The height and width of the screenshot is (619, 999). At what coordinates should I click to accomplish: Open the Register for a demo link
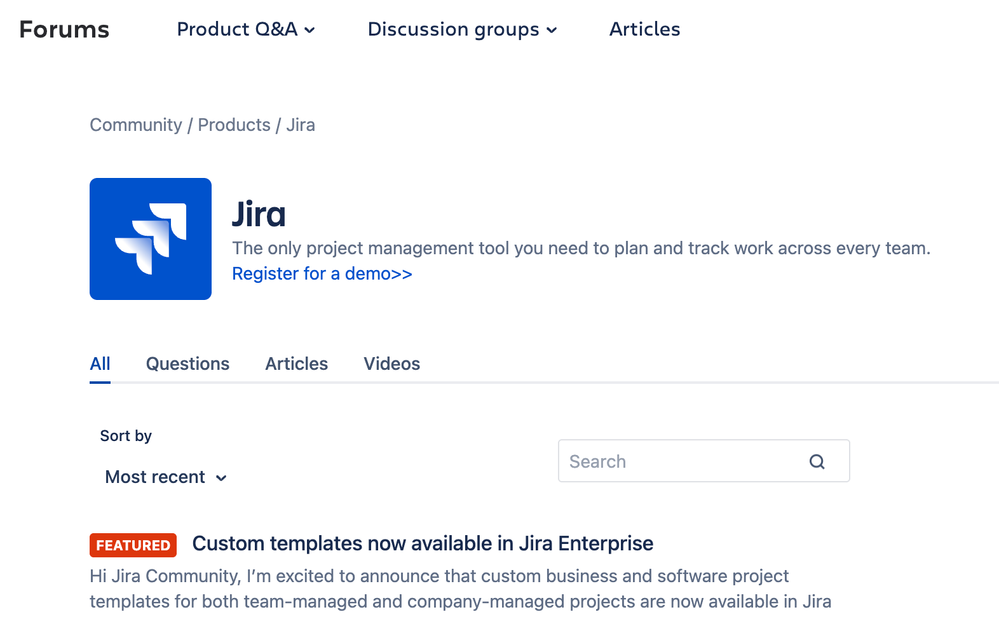coord(322,274)
